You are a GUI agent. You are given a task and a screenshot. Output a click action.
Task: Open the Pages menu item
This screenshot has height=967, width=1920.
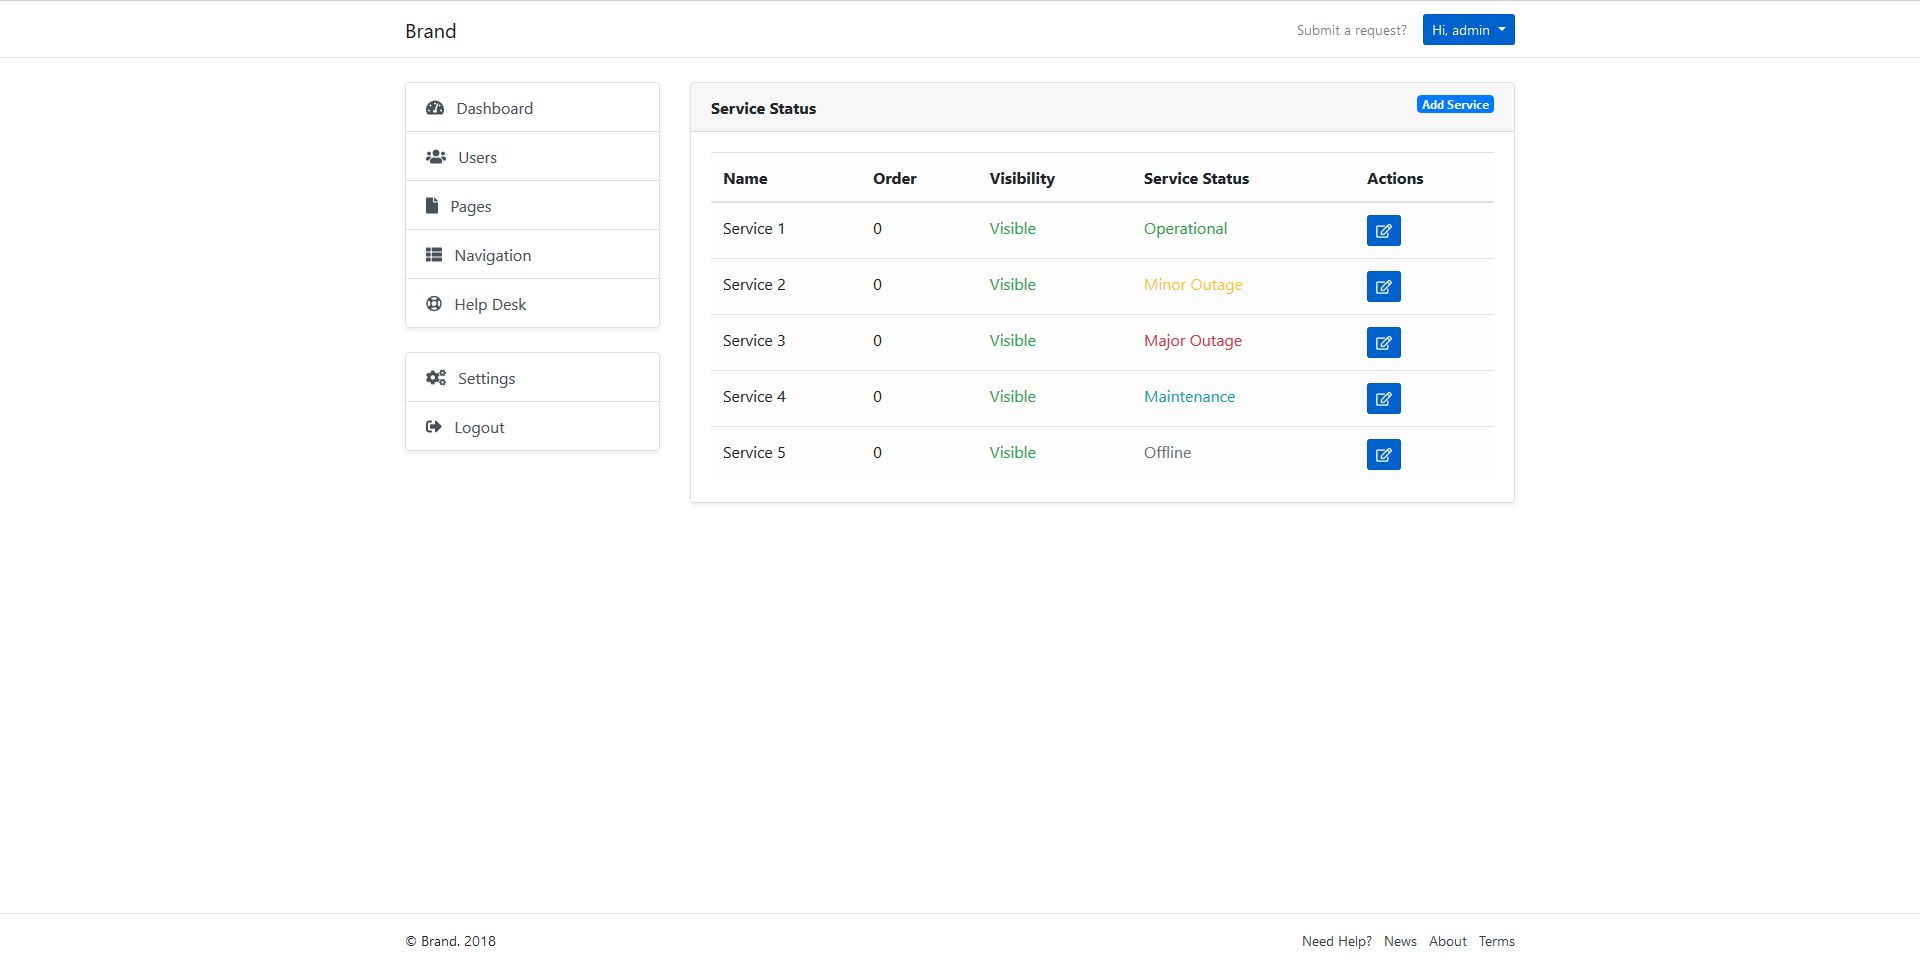tap(470, 206)
